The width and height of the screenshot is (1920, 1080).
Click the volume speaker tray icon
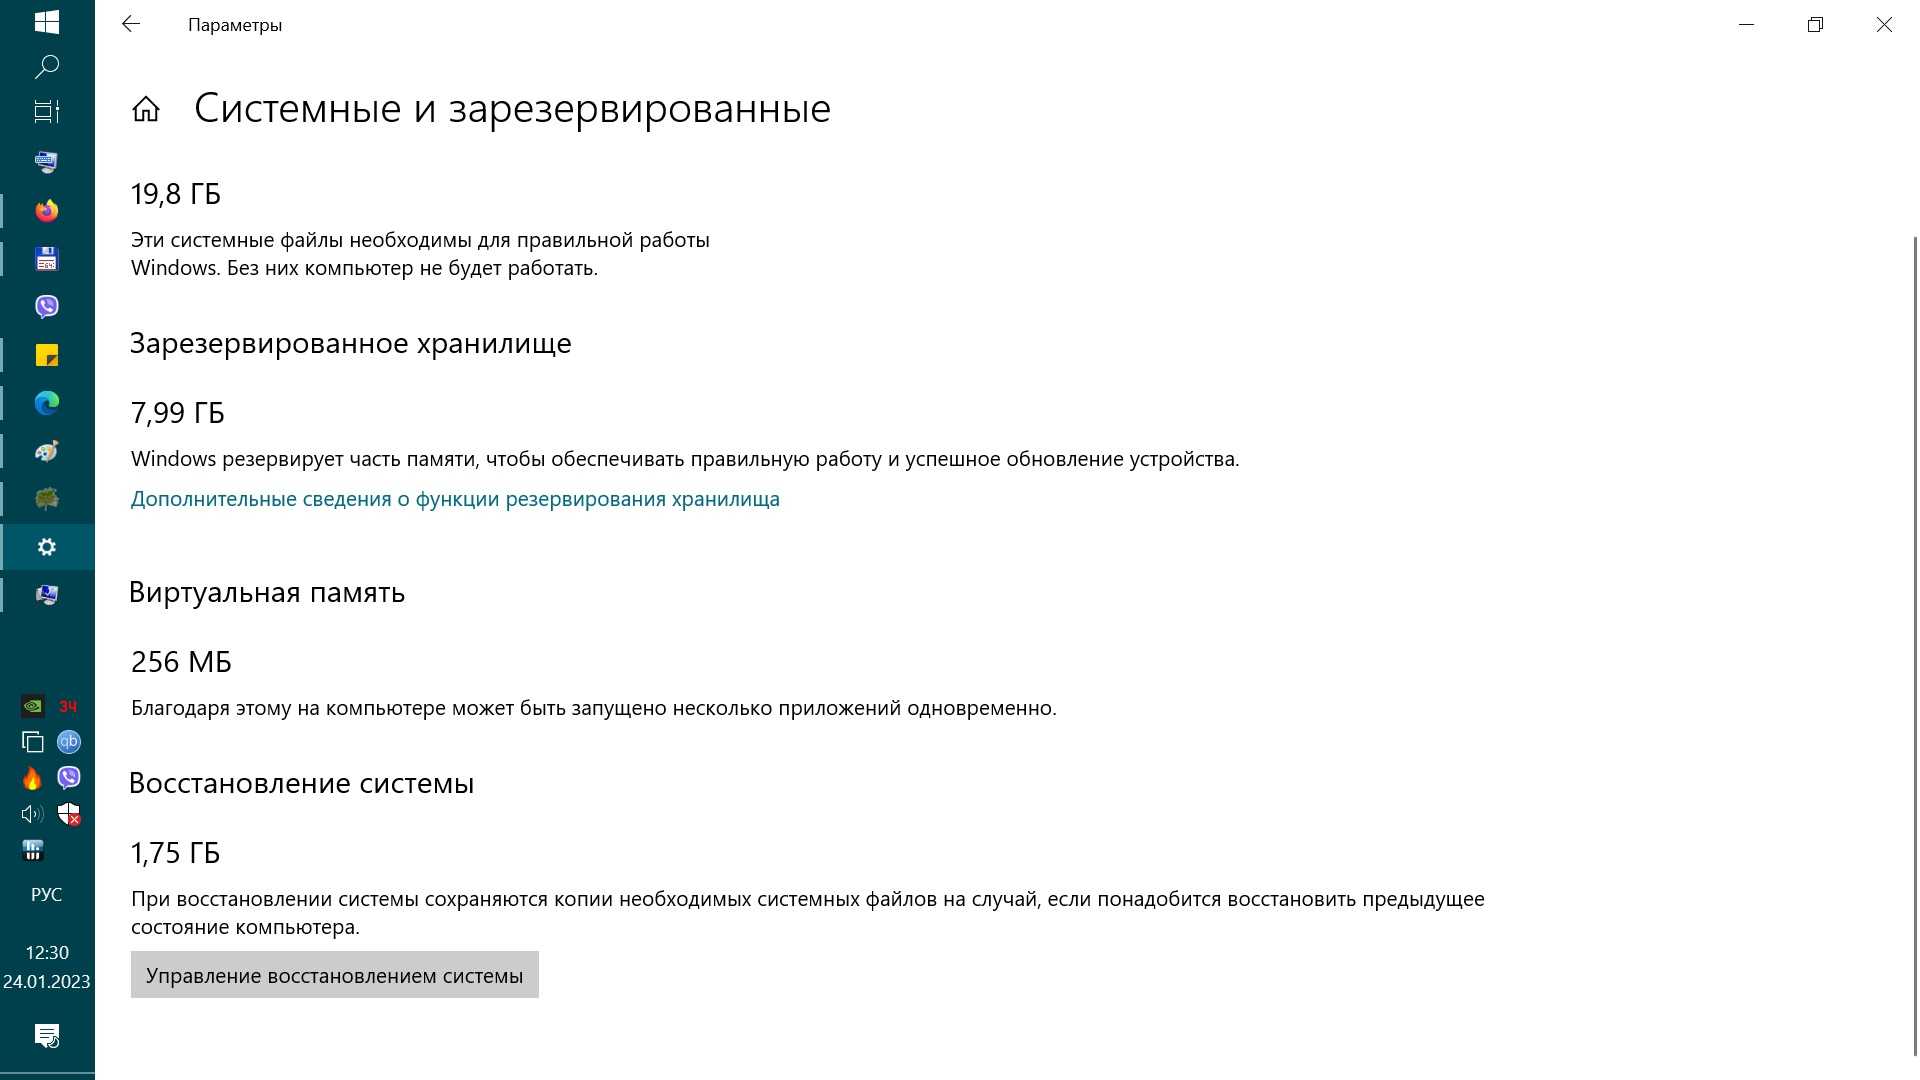(32, 814)
